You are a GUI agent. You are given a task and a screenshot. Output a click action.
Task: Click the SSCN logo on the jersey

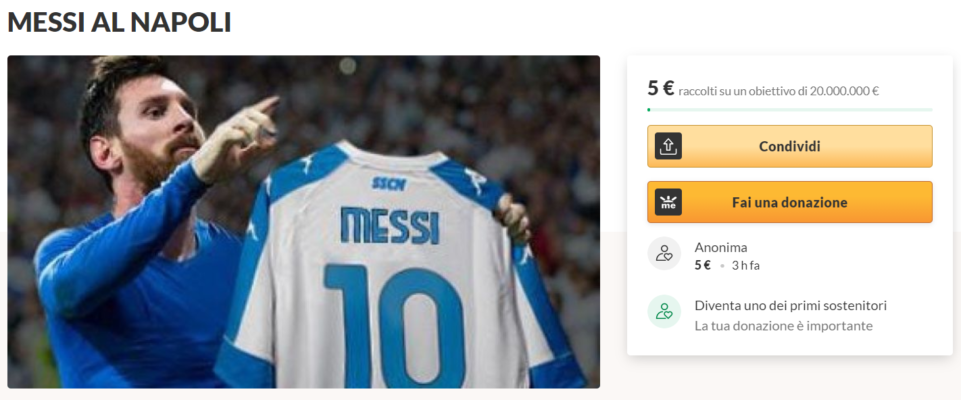tap(386, 182)
